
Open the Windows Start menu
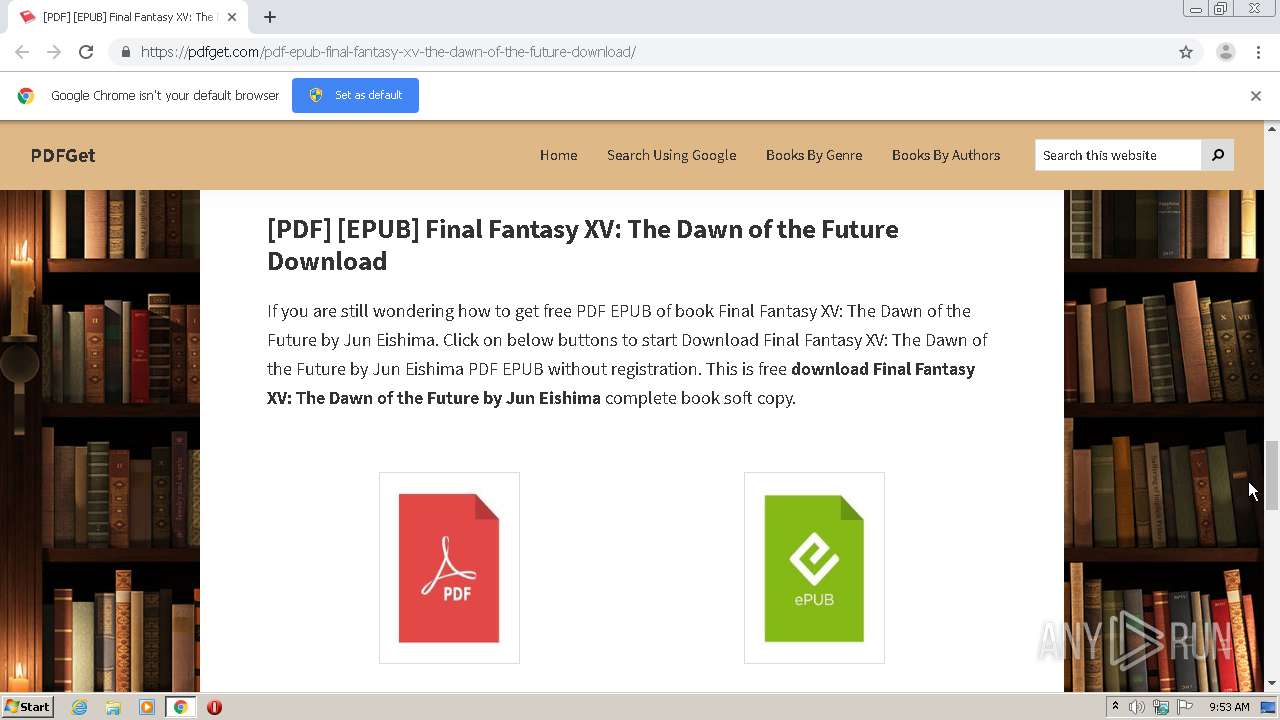[x=27, y=707]
